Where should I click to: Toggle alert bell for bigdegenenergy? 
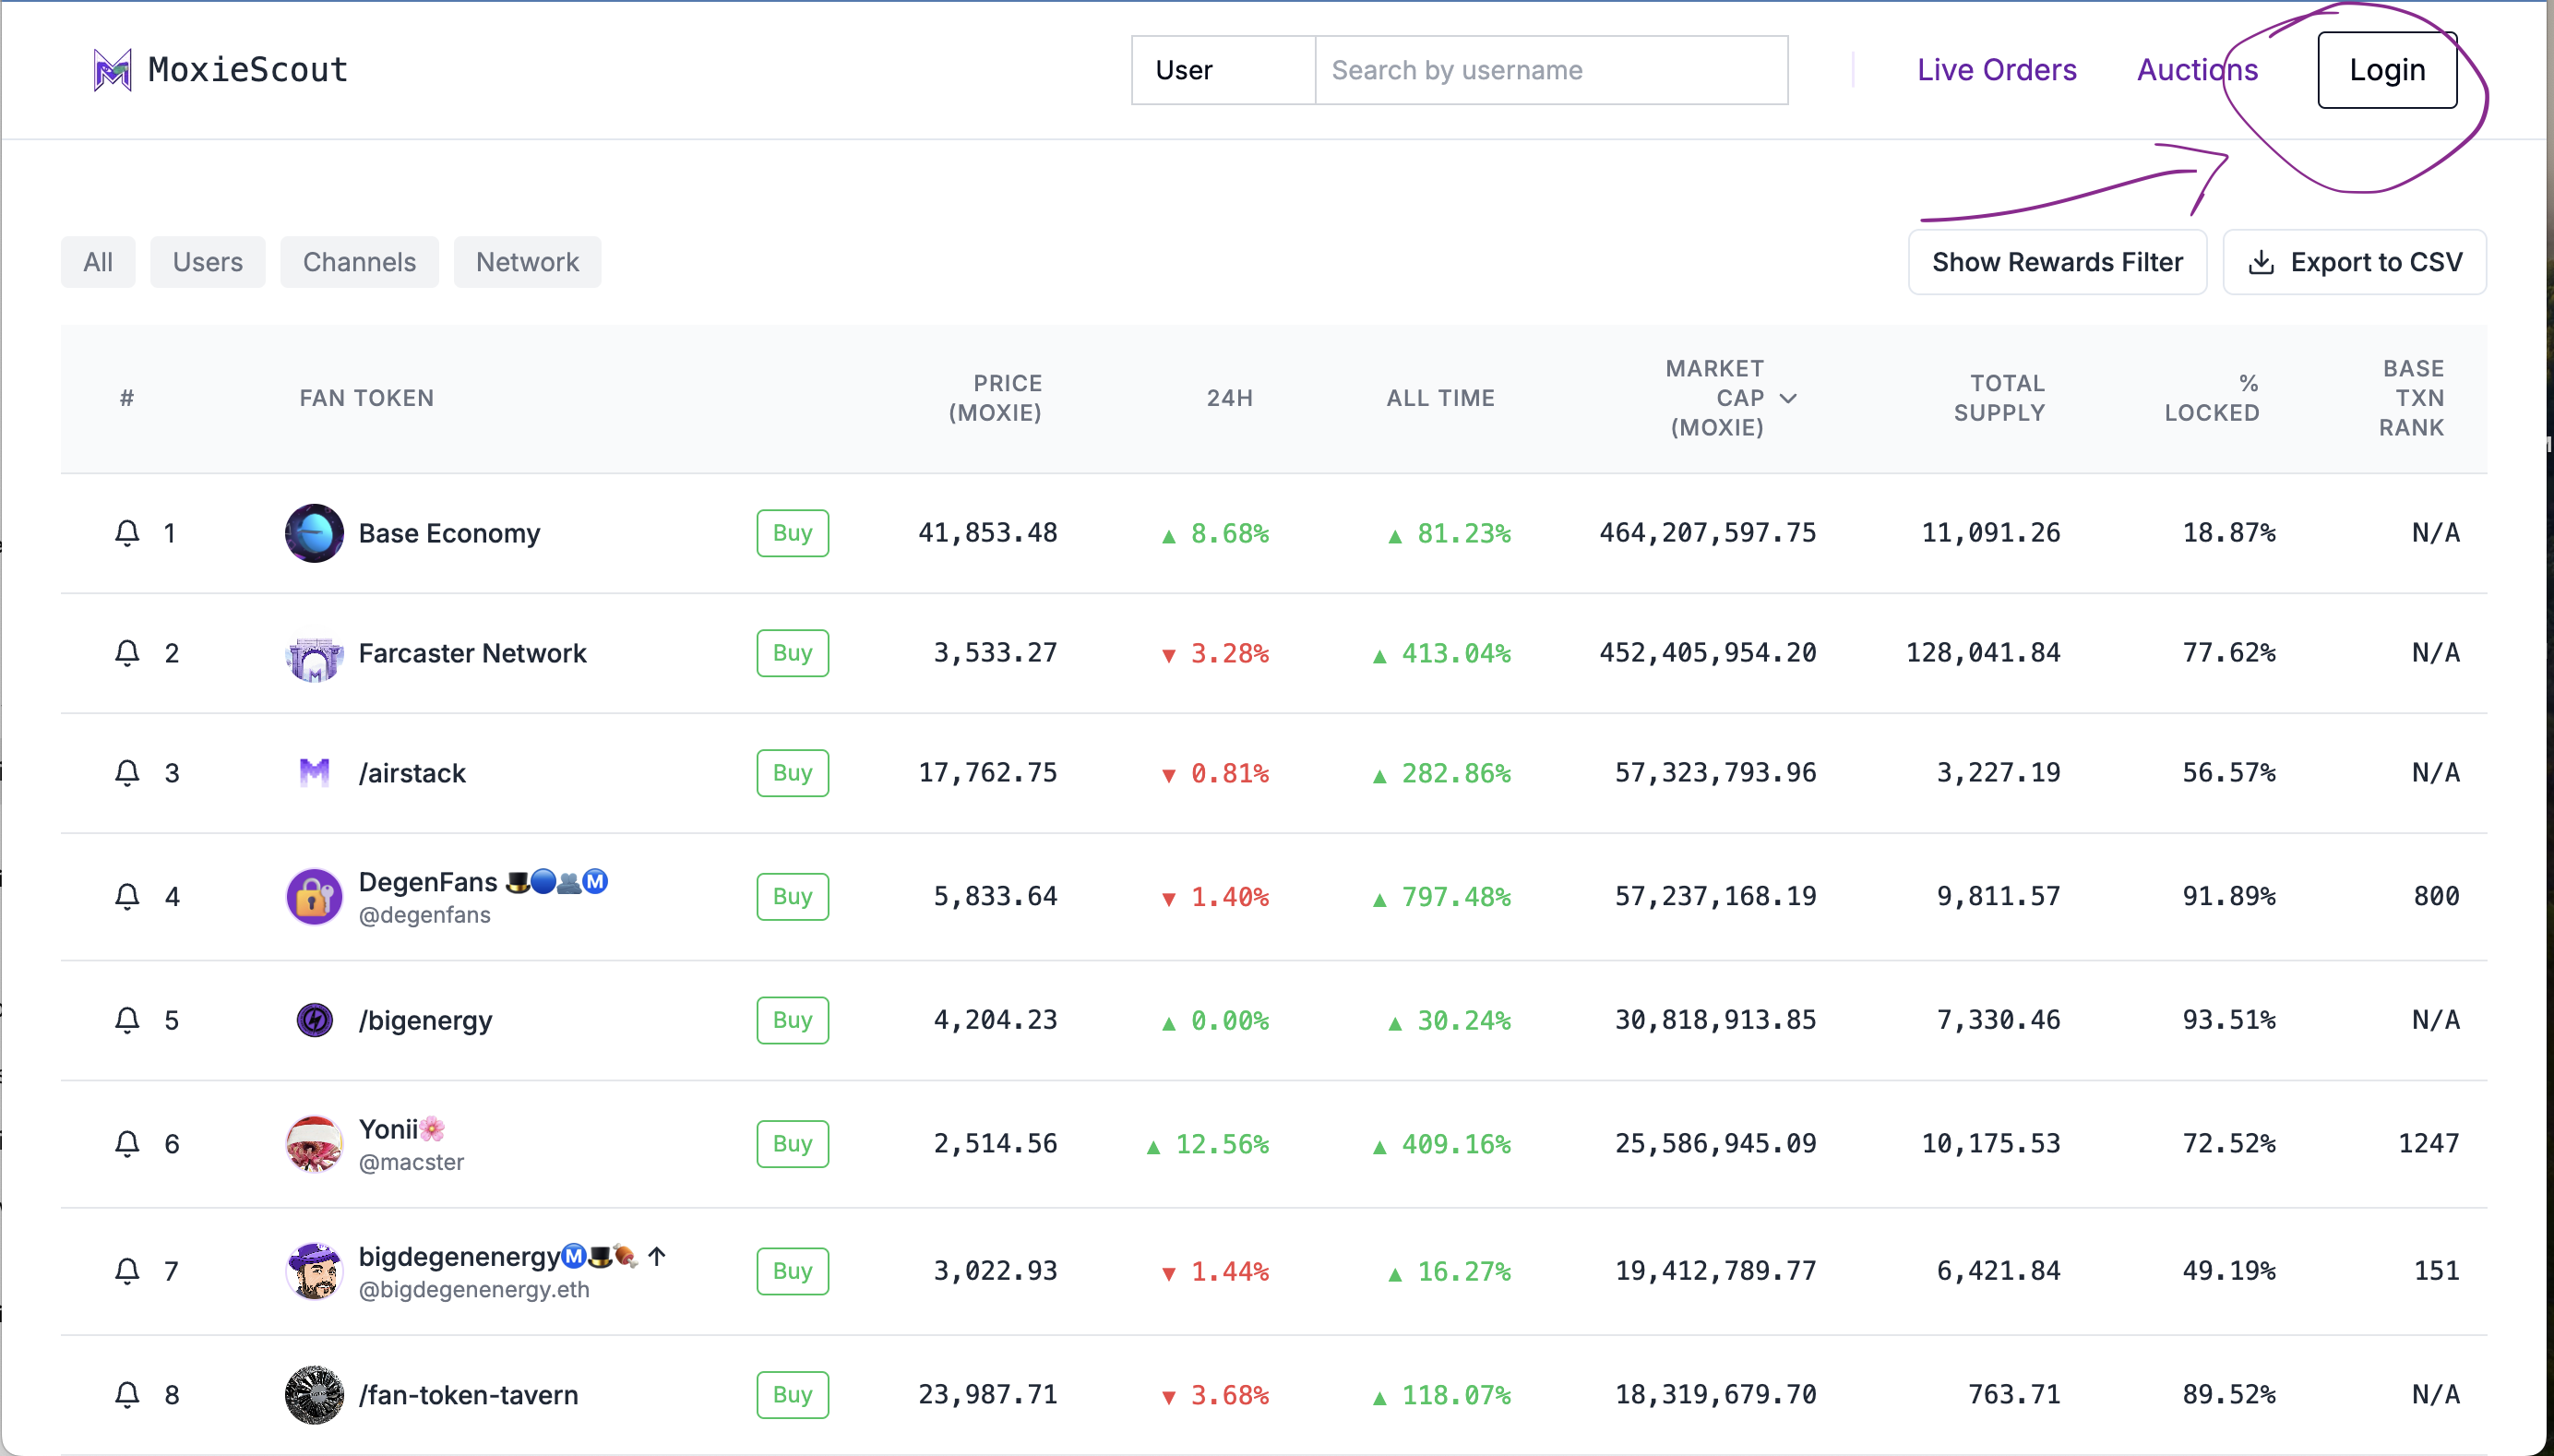127,1271
